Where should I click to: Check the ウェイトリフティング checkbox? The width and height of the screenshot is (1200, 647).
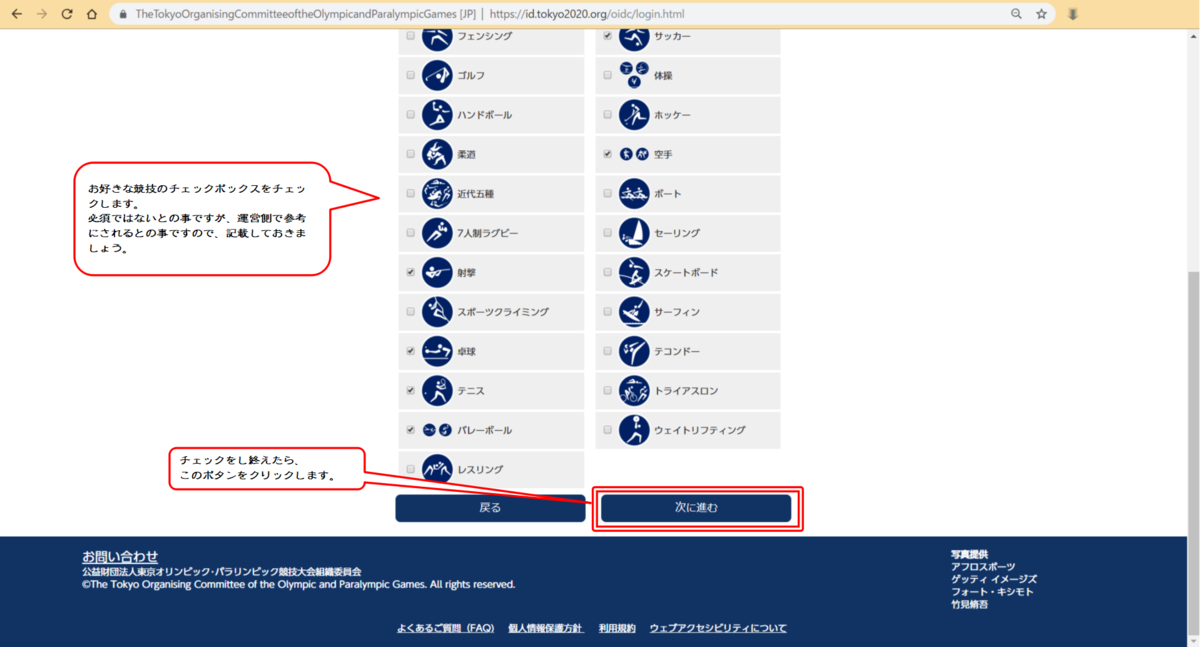coord(607,430)
